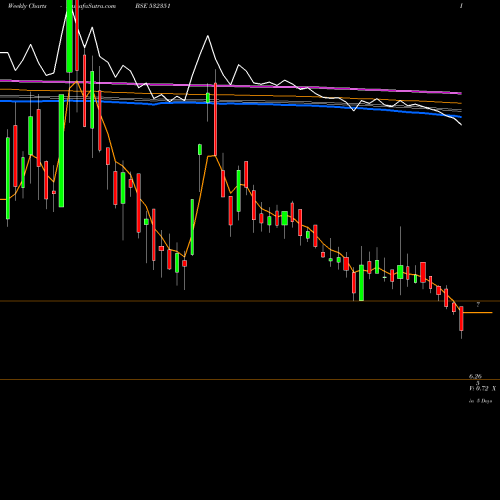The image size is (500, 500).
Task: Click the 'BSE 532351' symbol label
Action: [153, 6]
